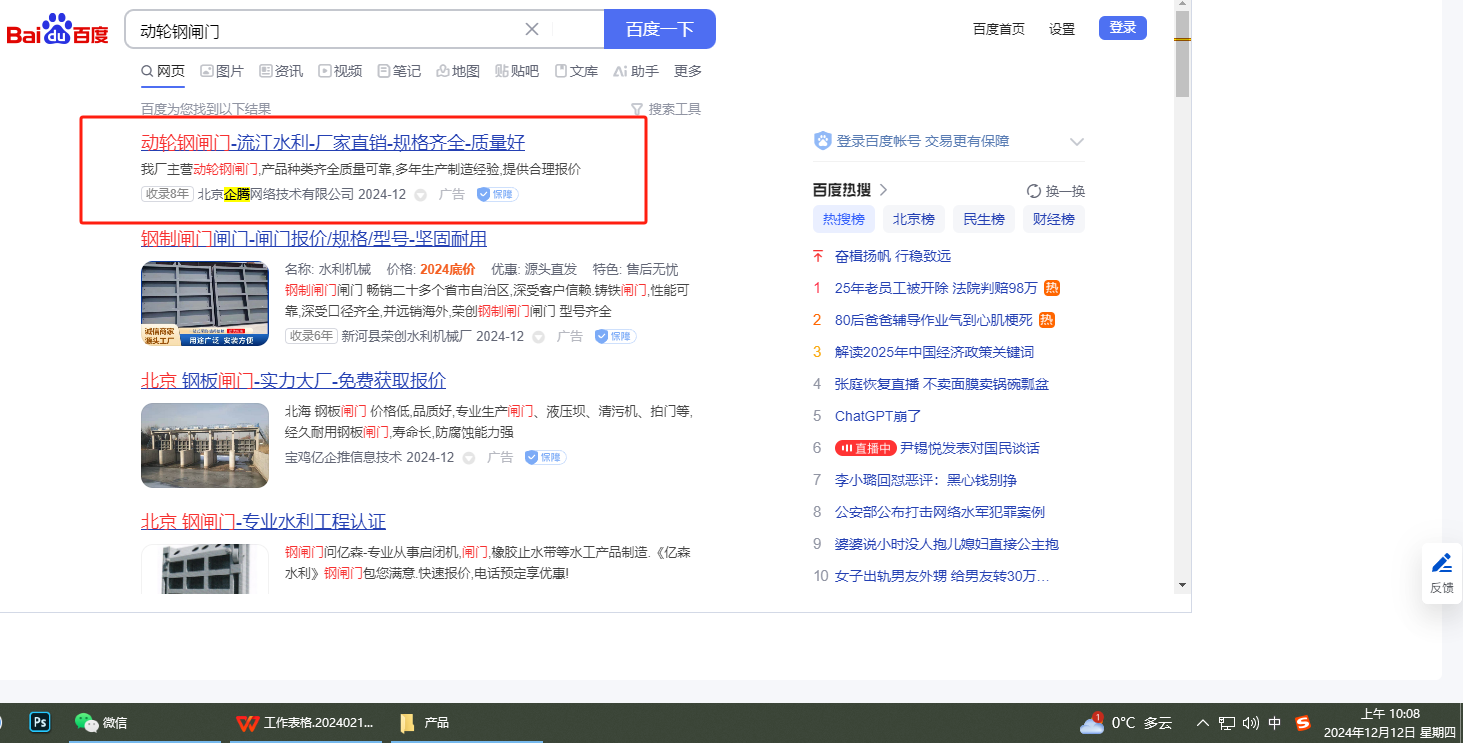1463x743 pixels.
Task: Expand the 更多 search categories
Action: coord(688,71)
